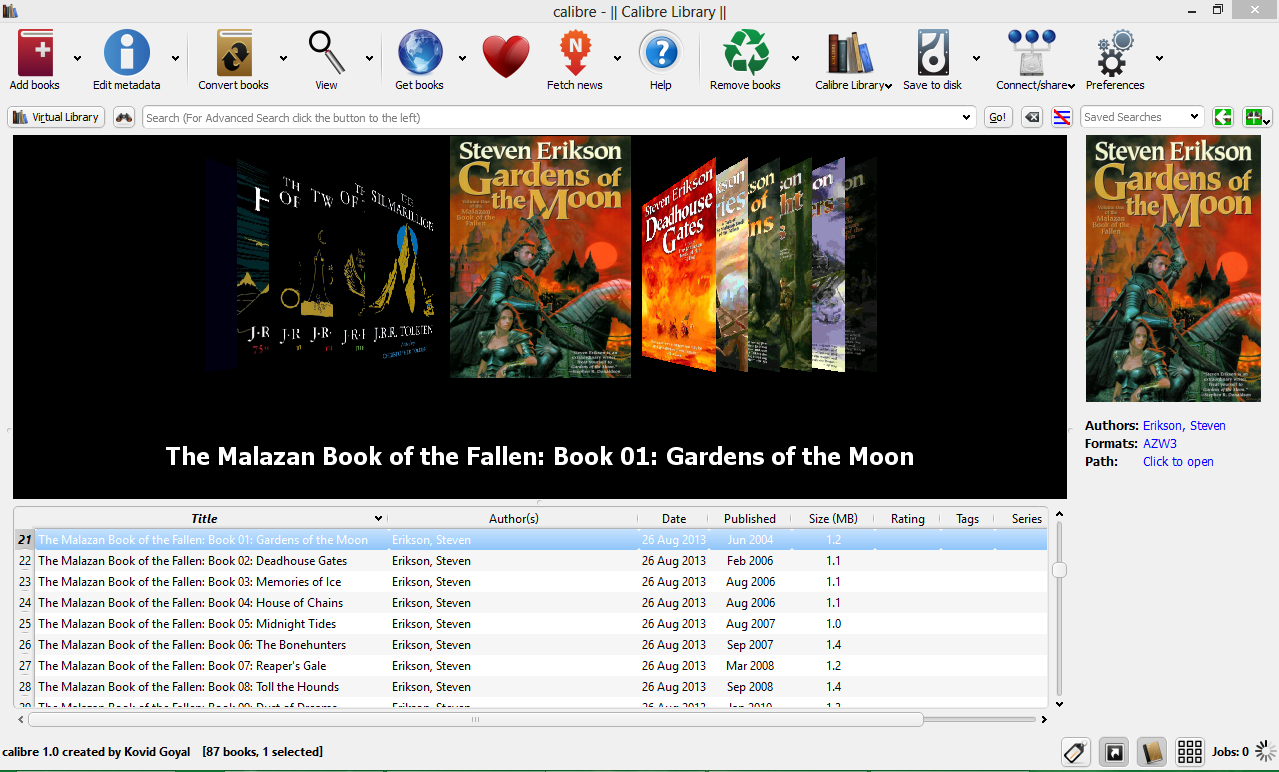Open the search history dropdown arrow
This screenshot has height=772, width=1279.
tap(966, 117)
